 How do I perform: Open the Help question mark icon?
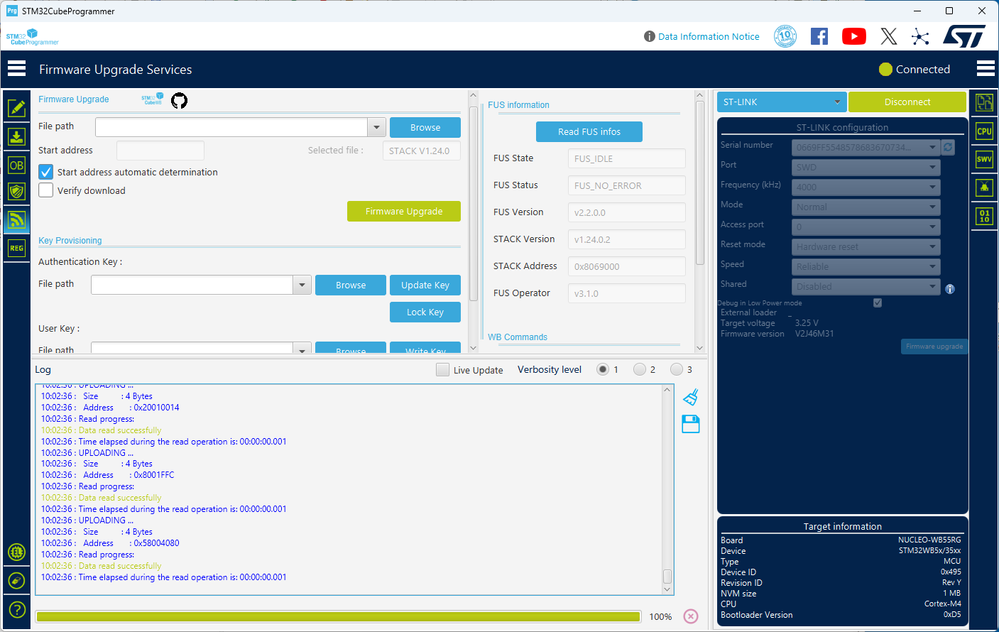point(17,610)
